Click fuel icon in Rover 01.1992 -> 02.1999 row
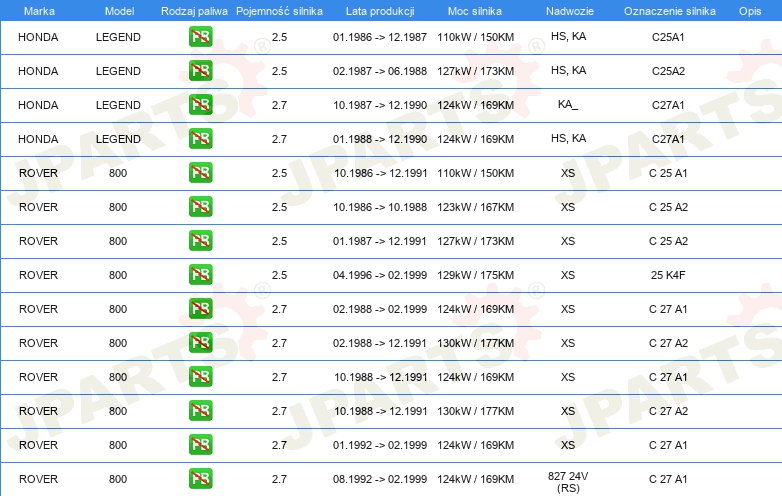782x496 pixels. [x=200, y=444]
